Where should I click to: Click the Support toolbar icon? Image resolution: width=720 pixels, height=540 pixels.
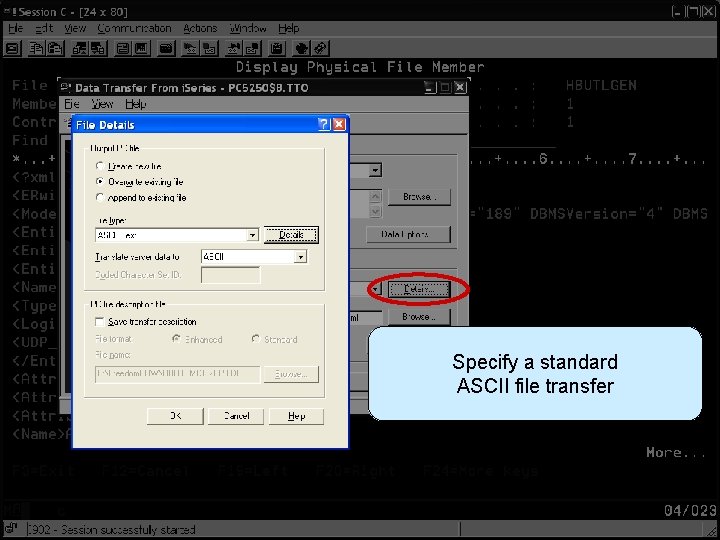pyautogui.click(x=301, y=48)
